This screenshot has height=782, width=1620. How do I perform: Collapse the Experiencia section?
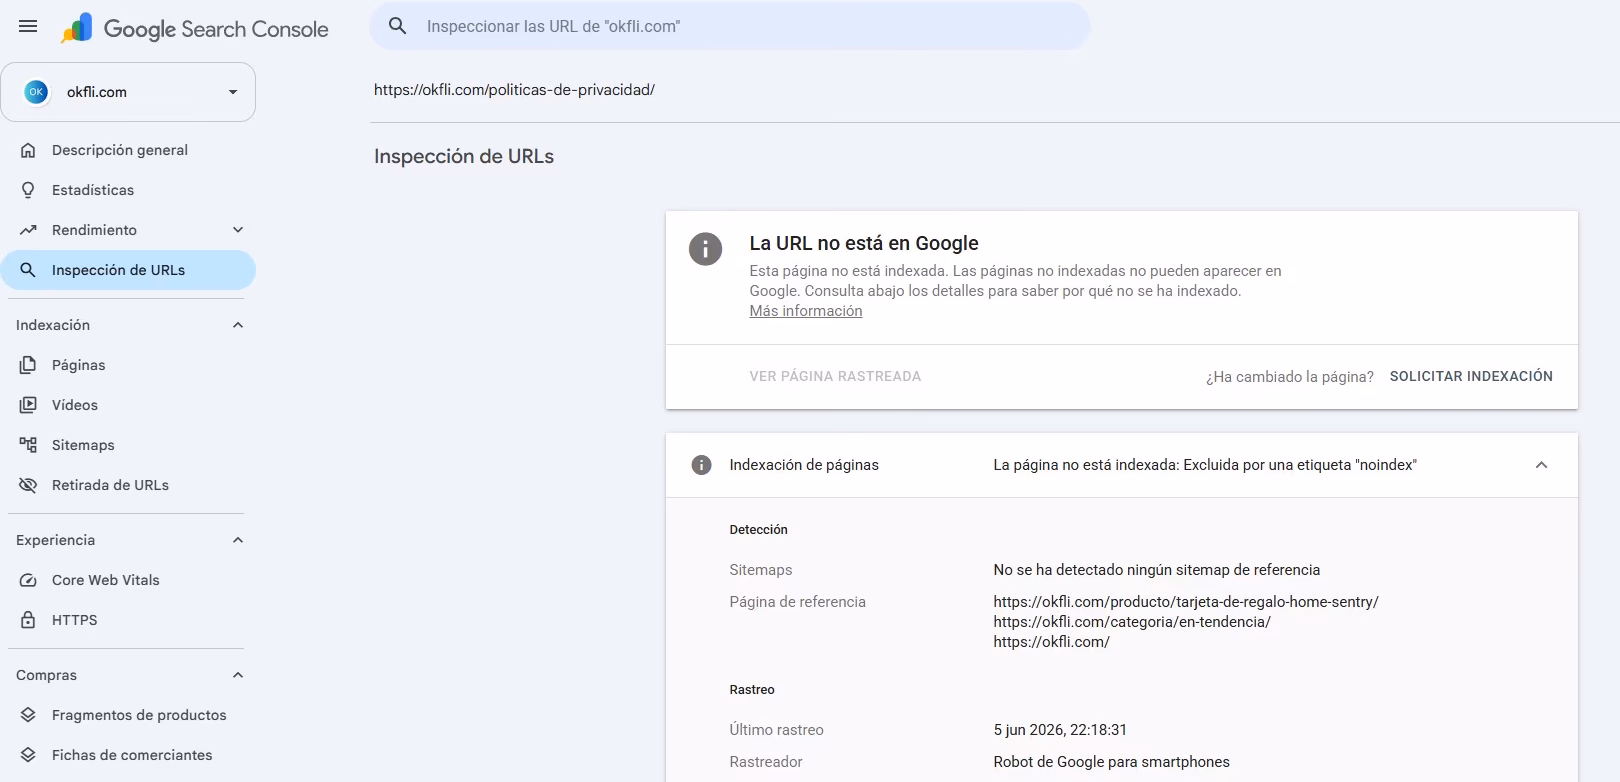point(238,540)
